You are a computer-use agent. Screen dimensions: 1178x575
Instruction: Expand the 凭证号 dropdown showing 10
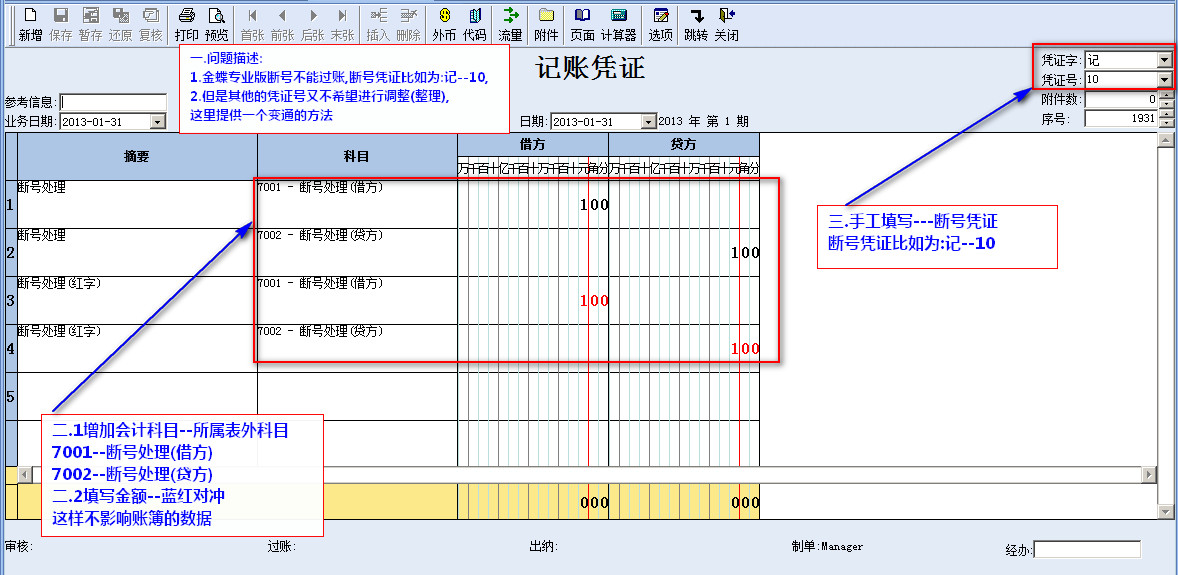point(1163,79)
